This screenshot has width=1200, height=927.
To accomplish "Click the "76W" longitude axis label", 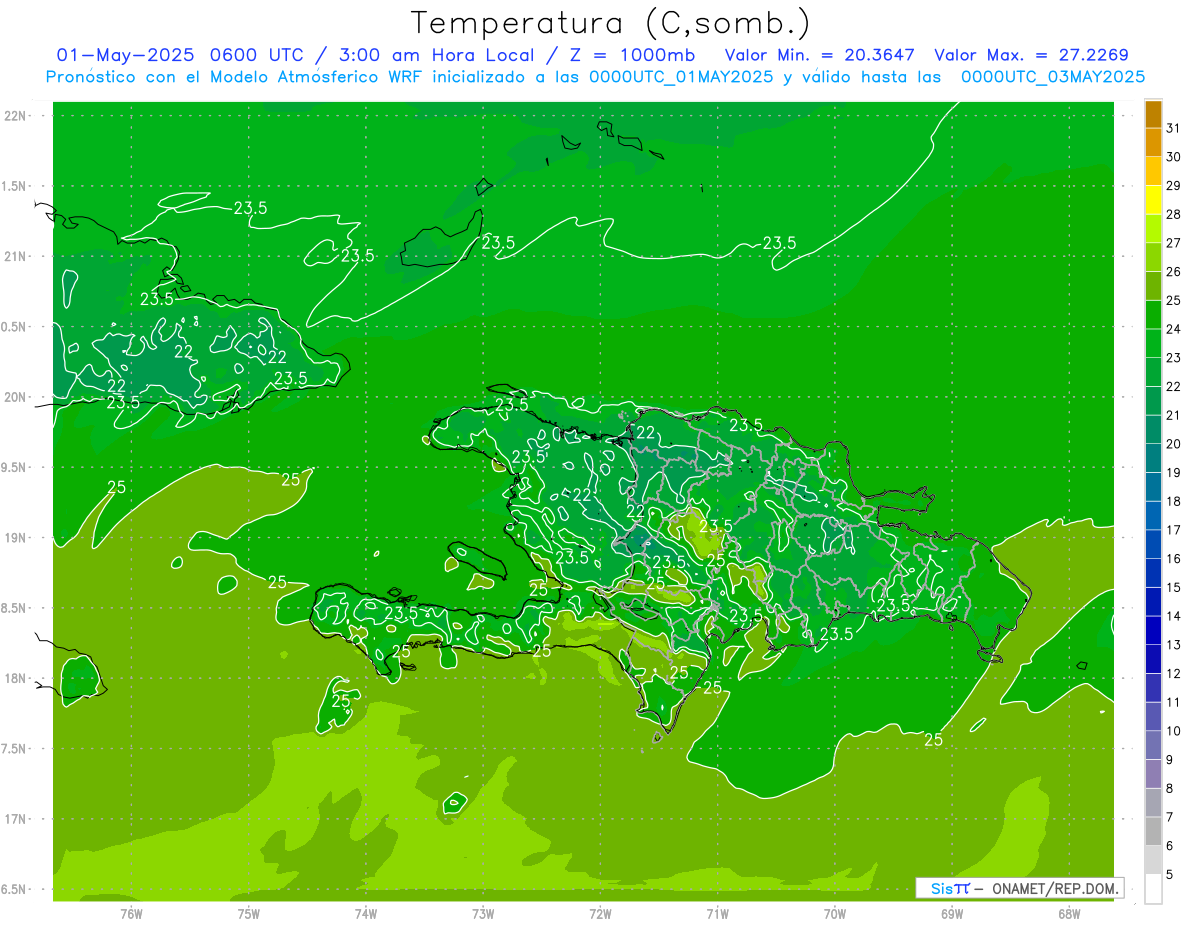I will [131, 913].
